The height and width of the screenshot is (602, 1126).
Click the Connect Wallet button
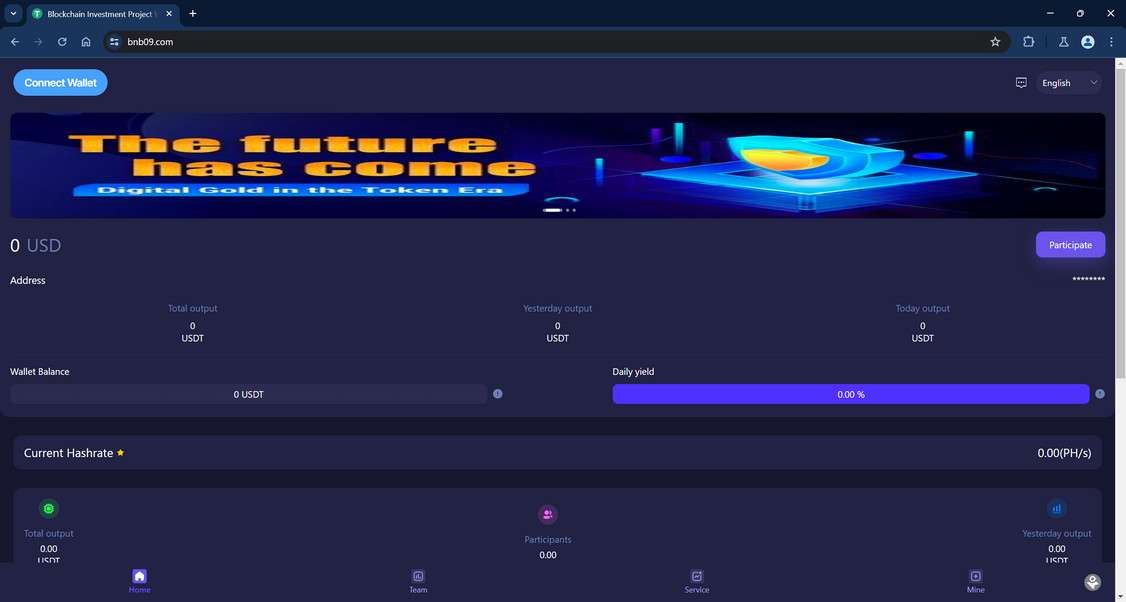pyautogui.click(x=59, y=82)
